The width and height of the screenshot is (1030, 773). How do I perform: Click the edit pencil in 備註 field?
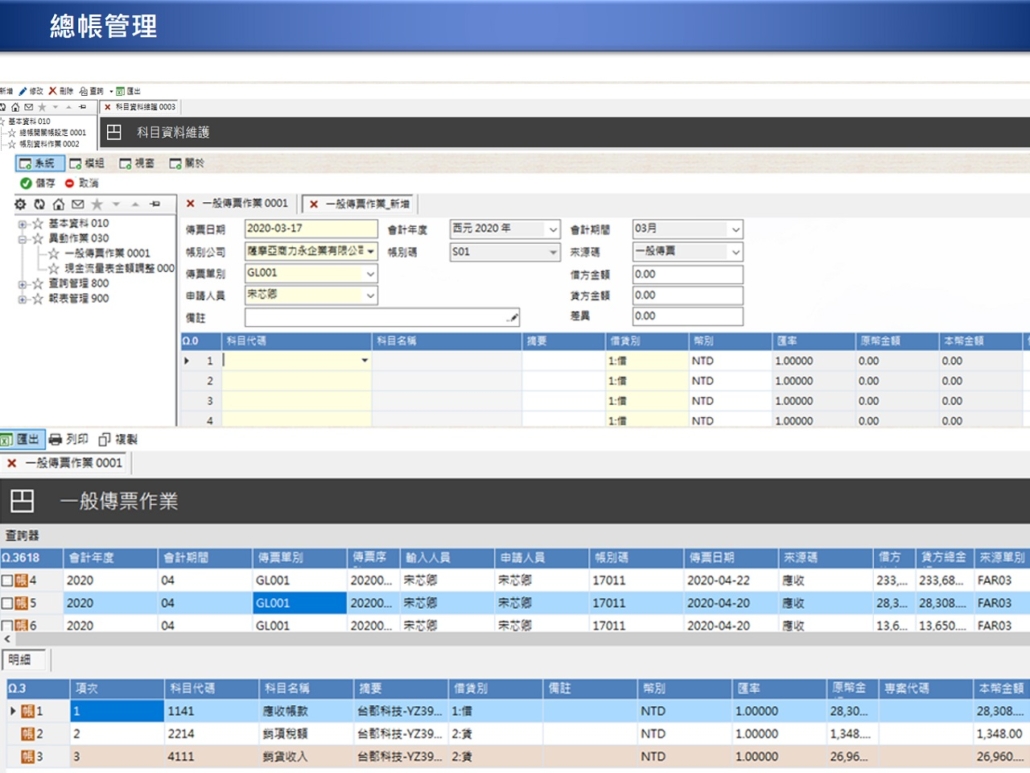pyautogui.click(x=512, y=318)
